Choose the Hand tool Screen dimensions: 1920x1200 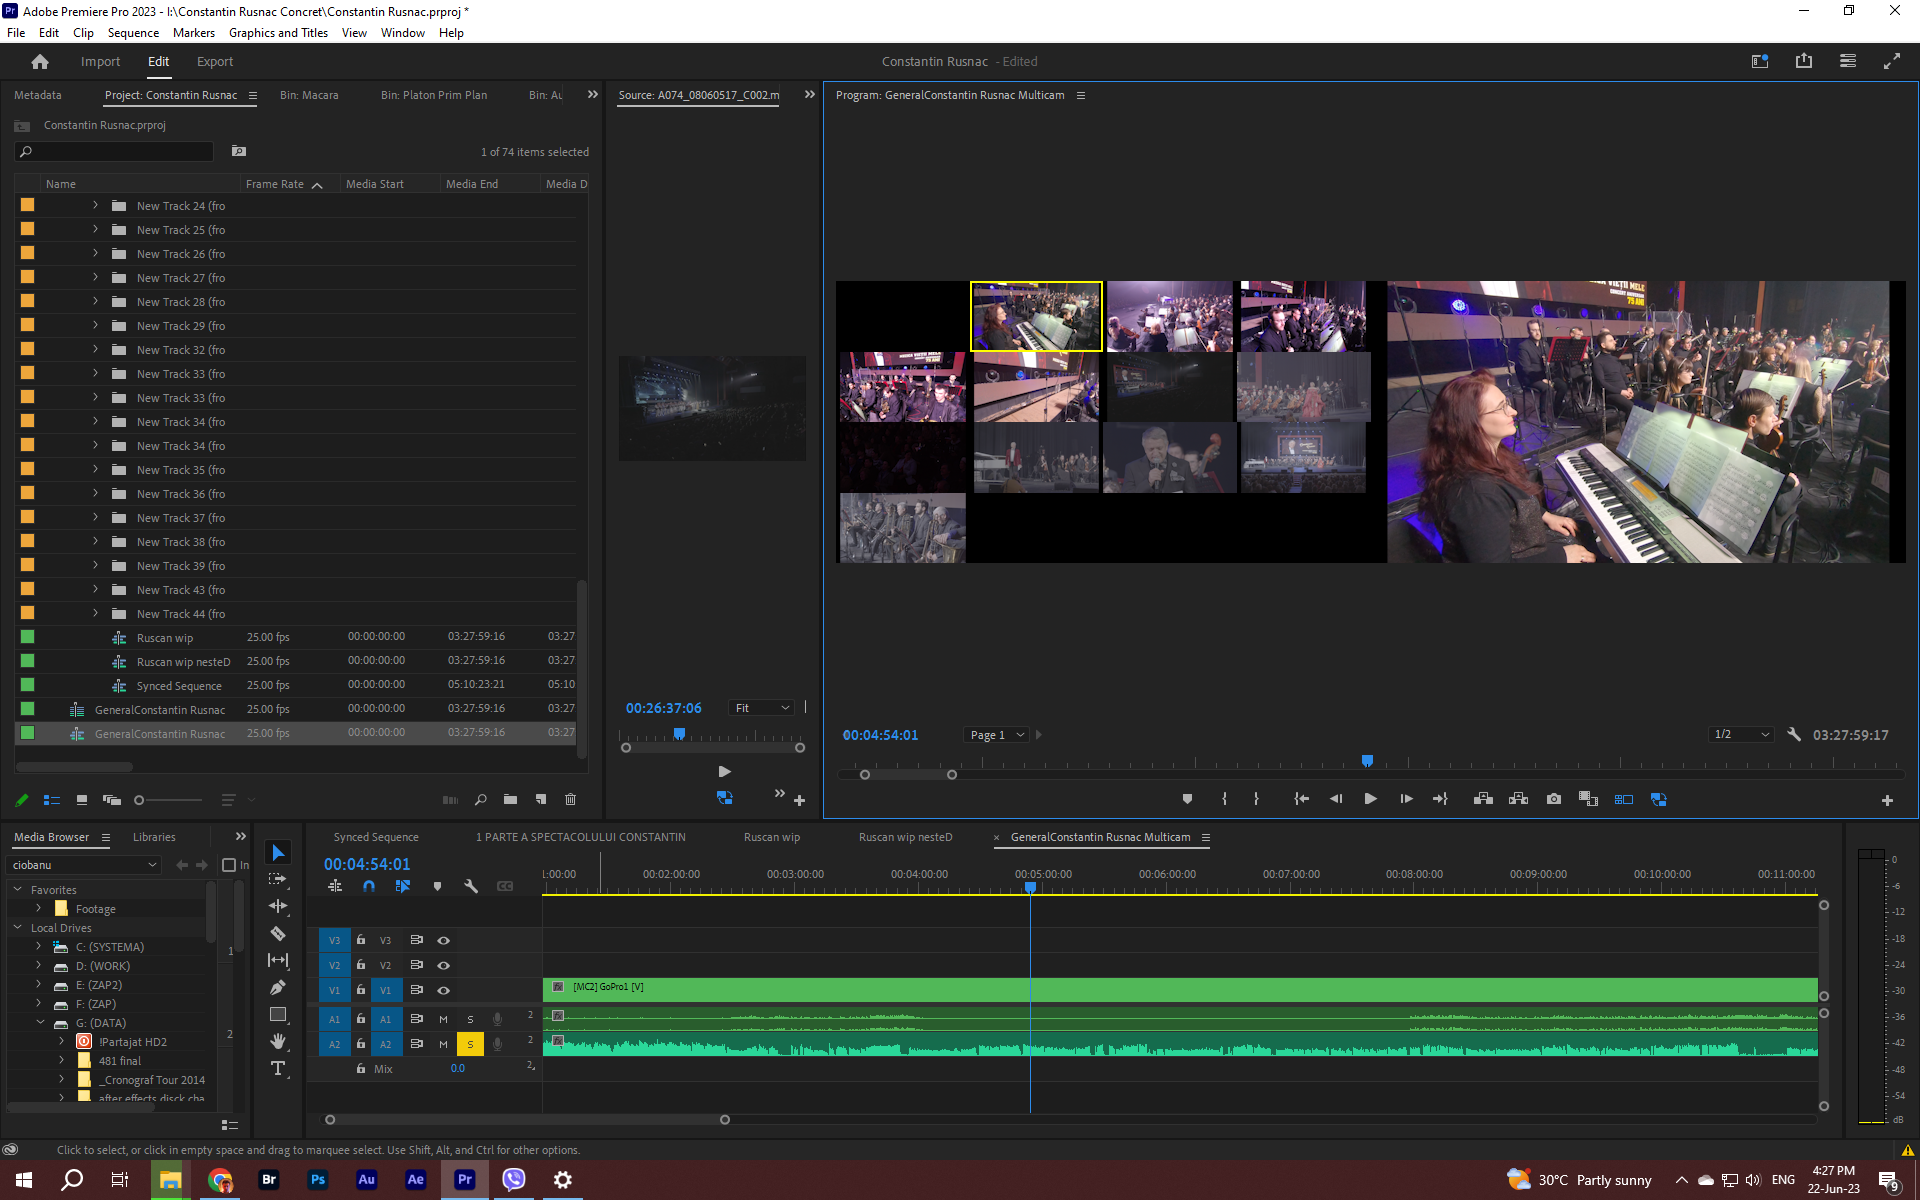click(278, 1042)
